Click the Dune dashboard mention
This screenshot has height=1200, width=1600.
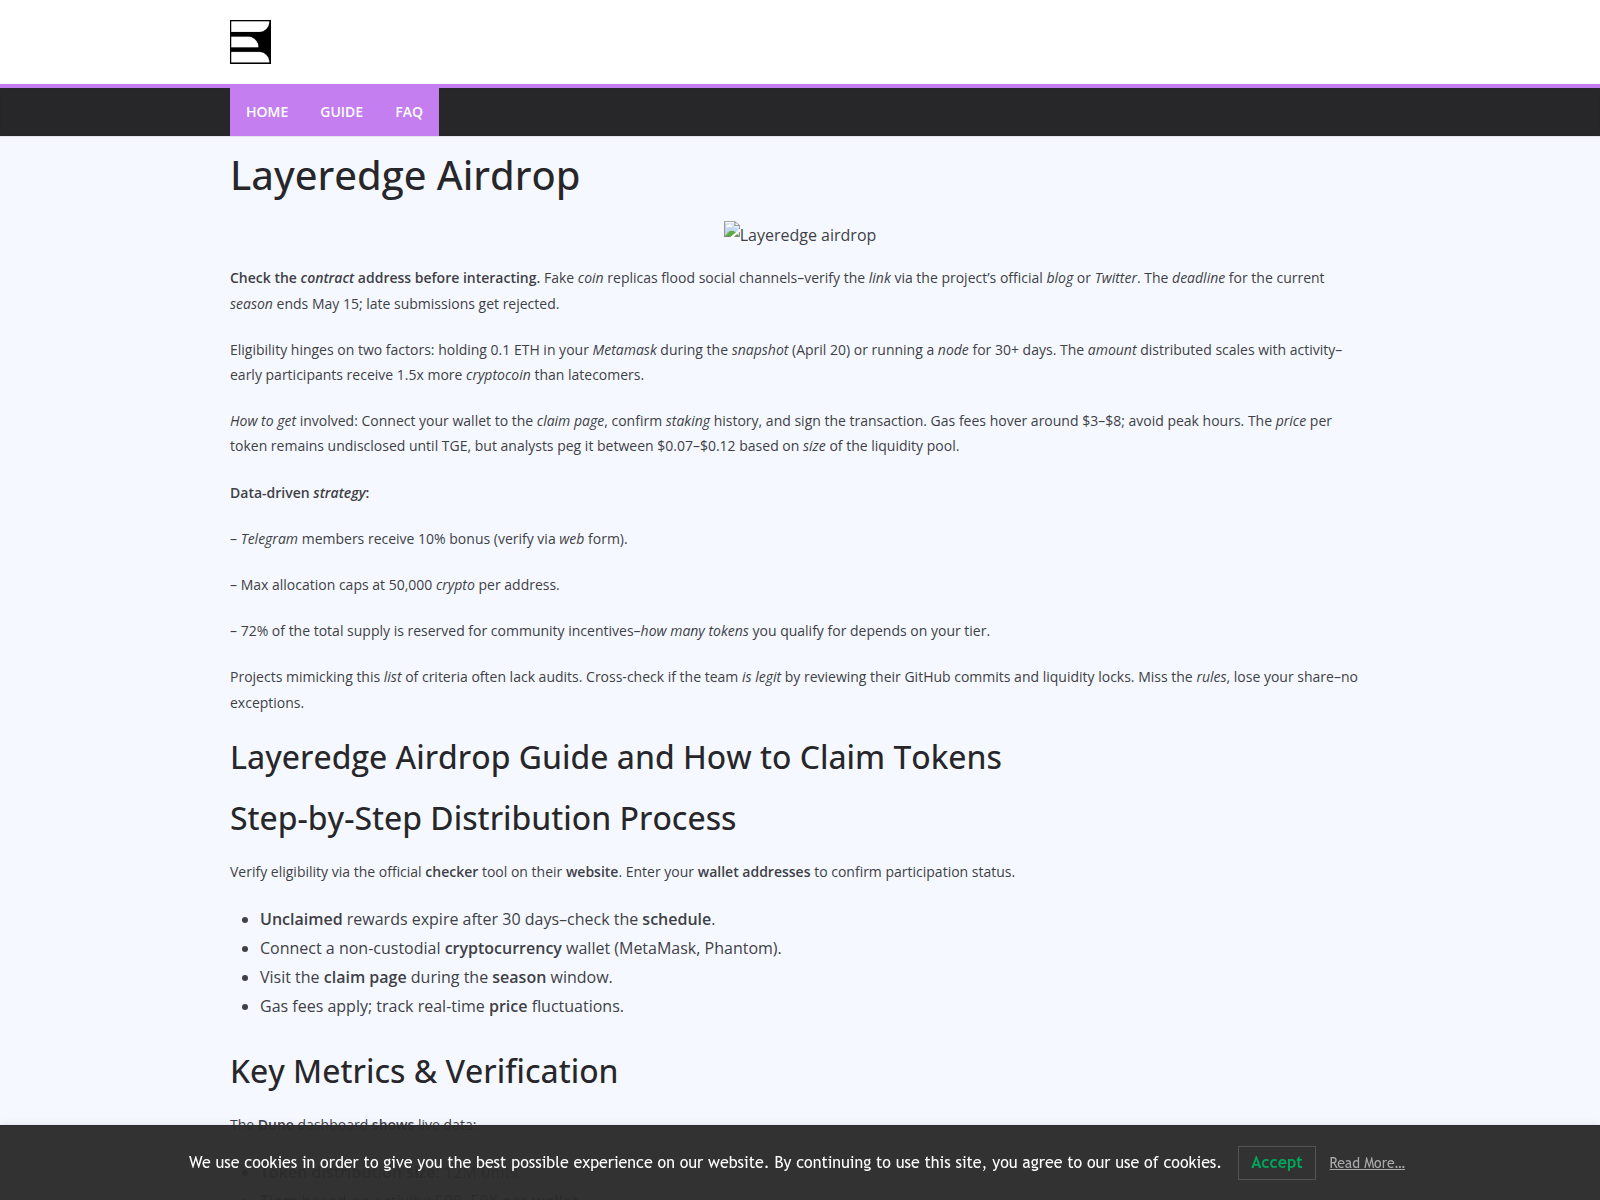273,1124
